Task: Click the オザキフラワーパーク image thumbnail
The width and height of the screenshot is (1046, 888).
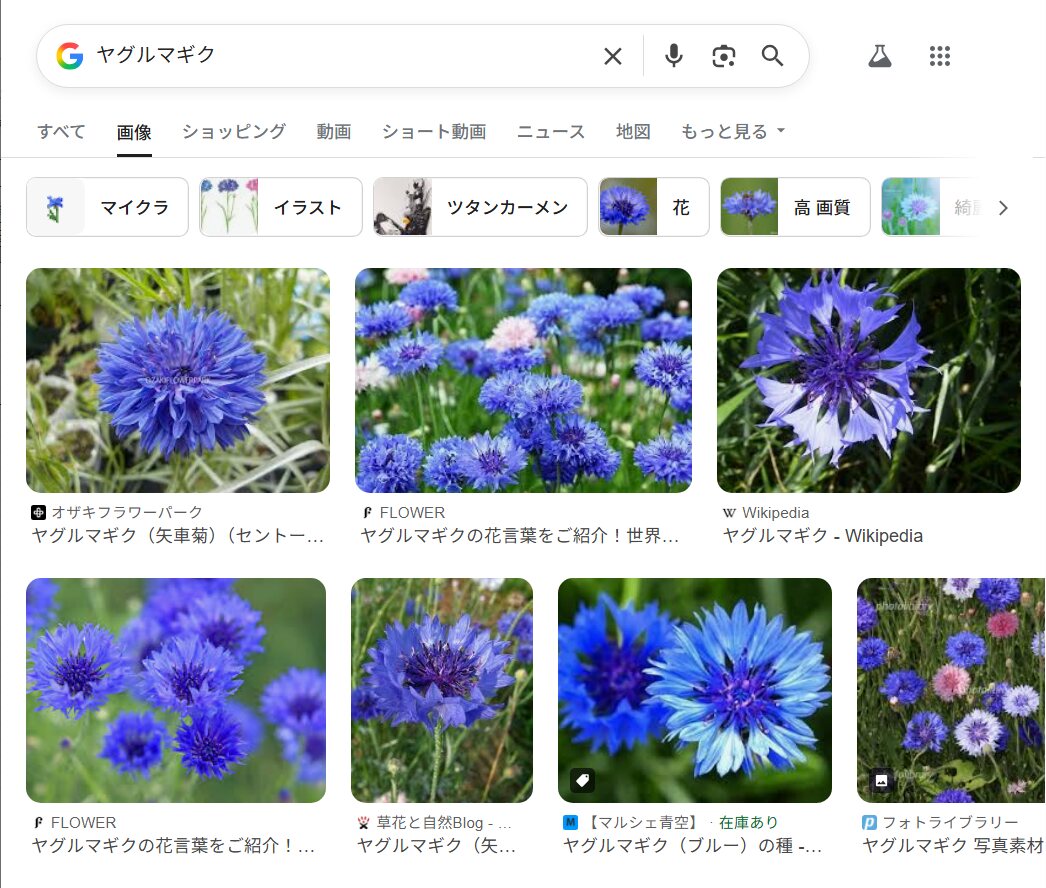Action: tap(178, 380)
